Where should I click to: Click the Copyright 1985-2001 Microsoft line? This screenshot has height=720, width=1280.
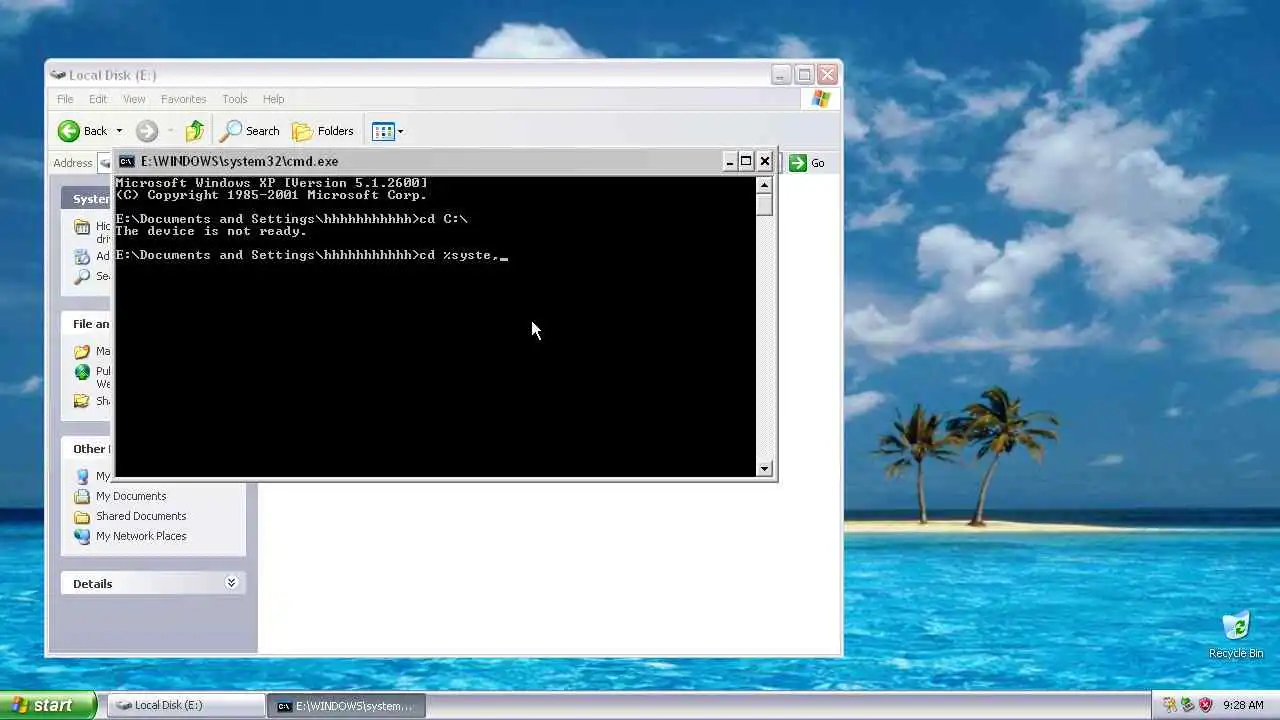click(271, 195)
